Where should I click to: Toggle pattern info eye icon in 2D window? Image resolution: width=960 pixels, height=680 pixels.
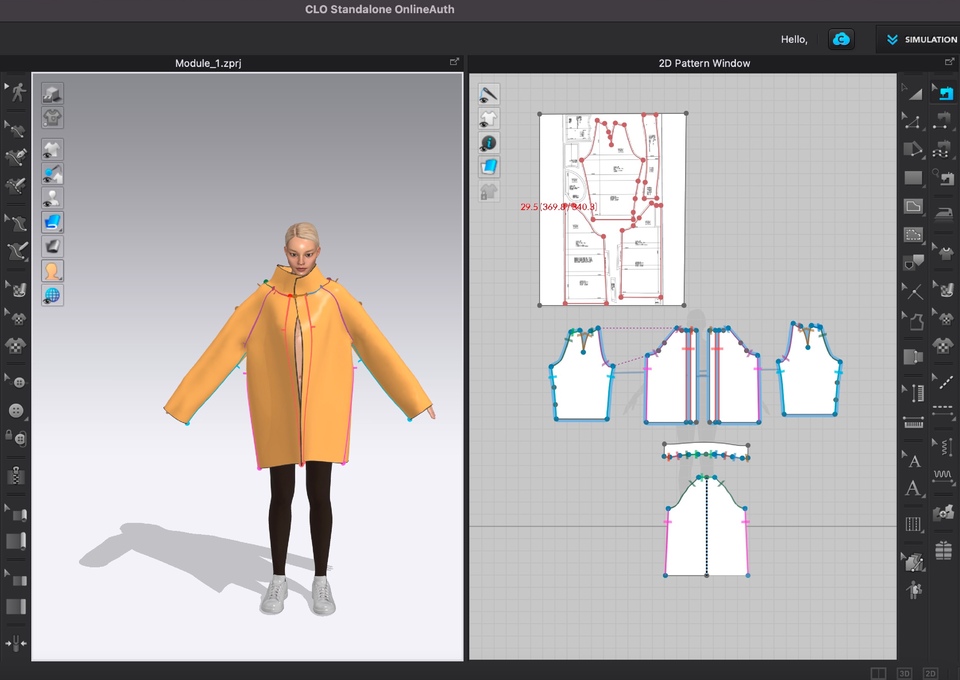click(x=489, y=143)
